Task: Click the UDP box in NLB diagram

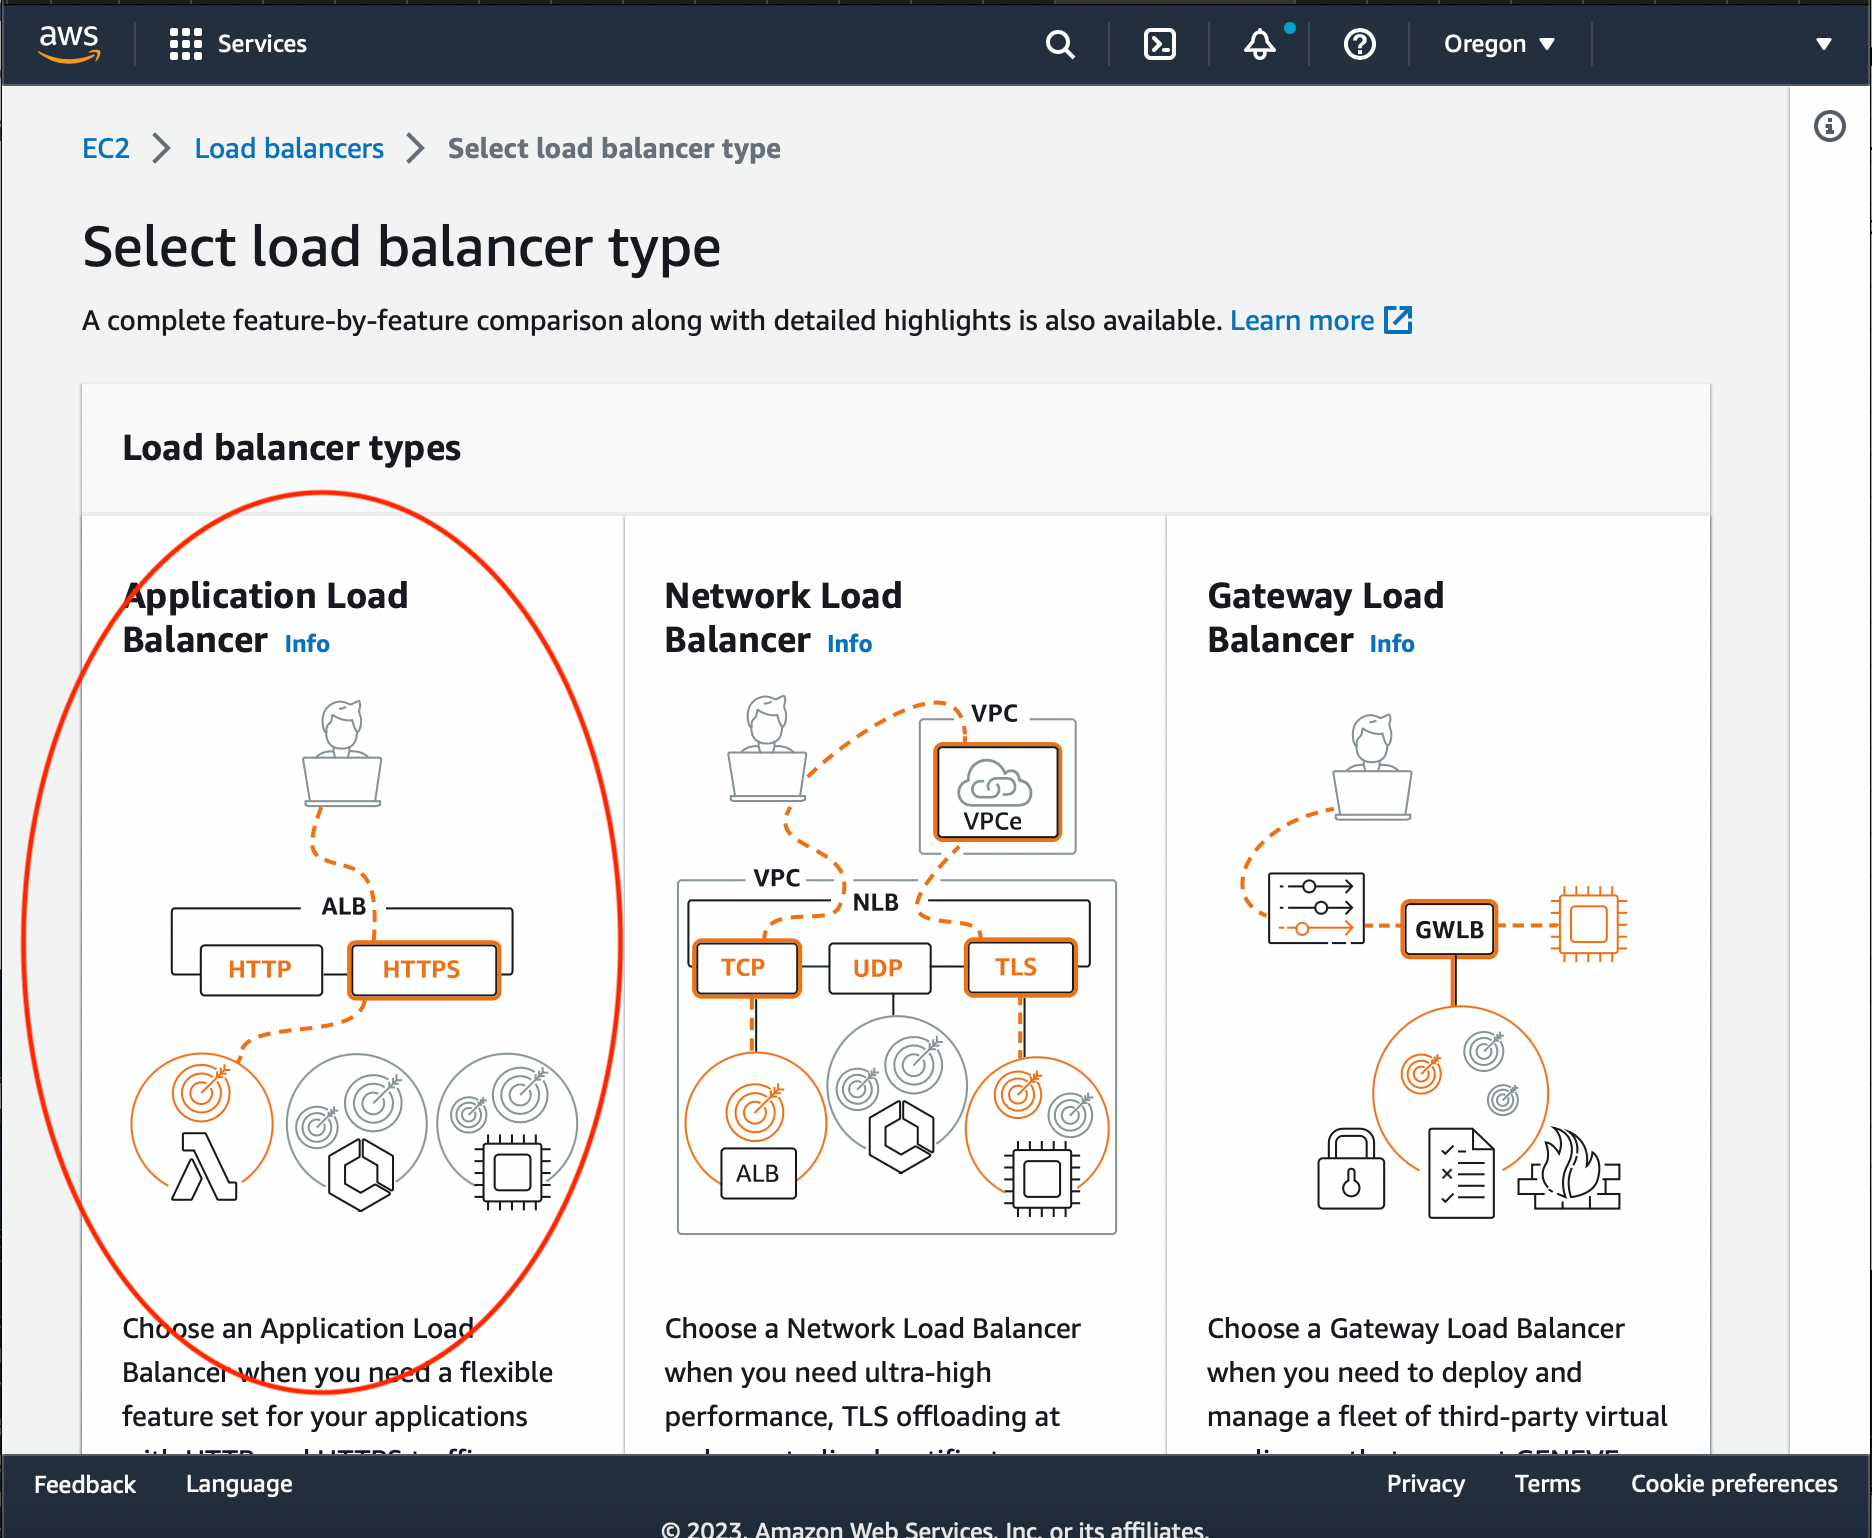Action: click(x=879, y=968)
